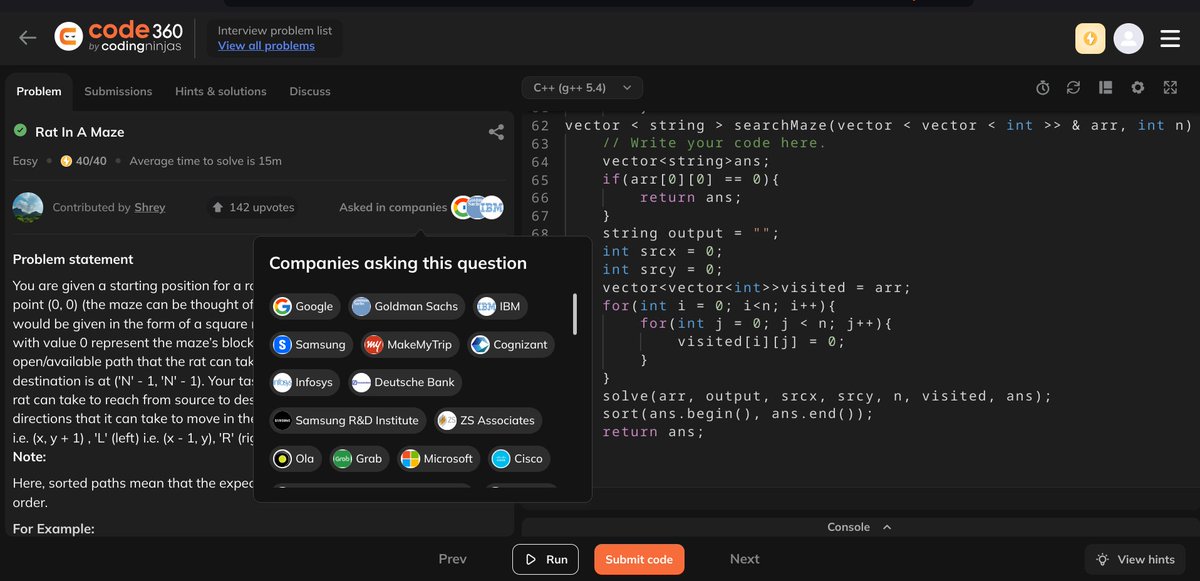Open the lightning streak badge icon
Screen dimensions: 1200x581
[1090, 38]
